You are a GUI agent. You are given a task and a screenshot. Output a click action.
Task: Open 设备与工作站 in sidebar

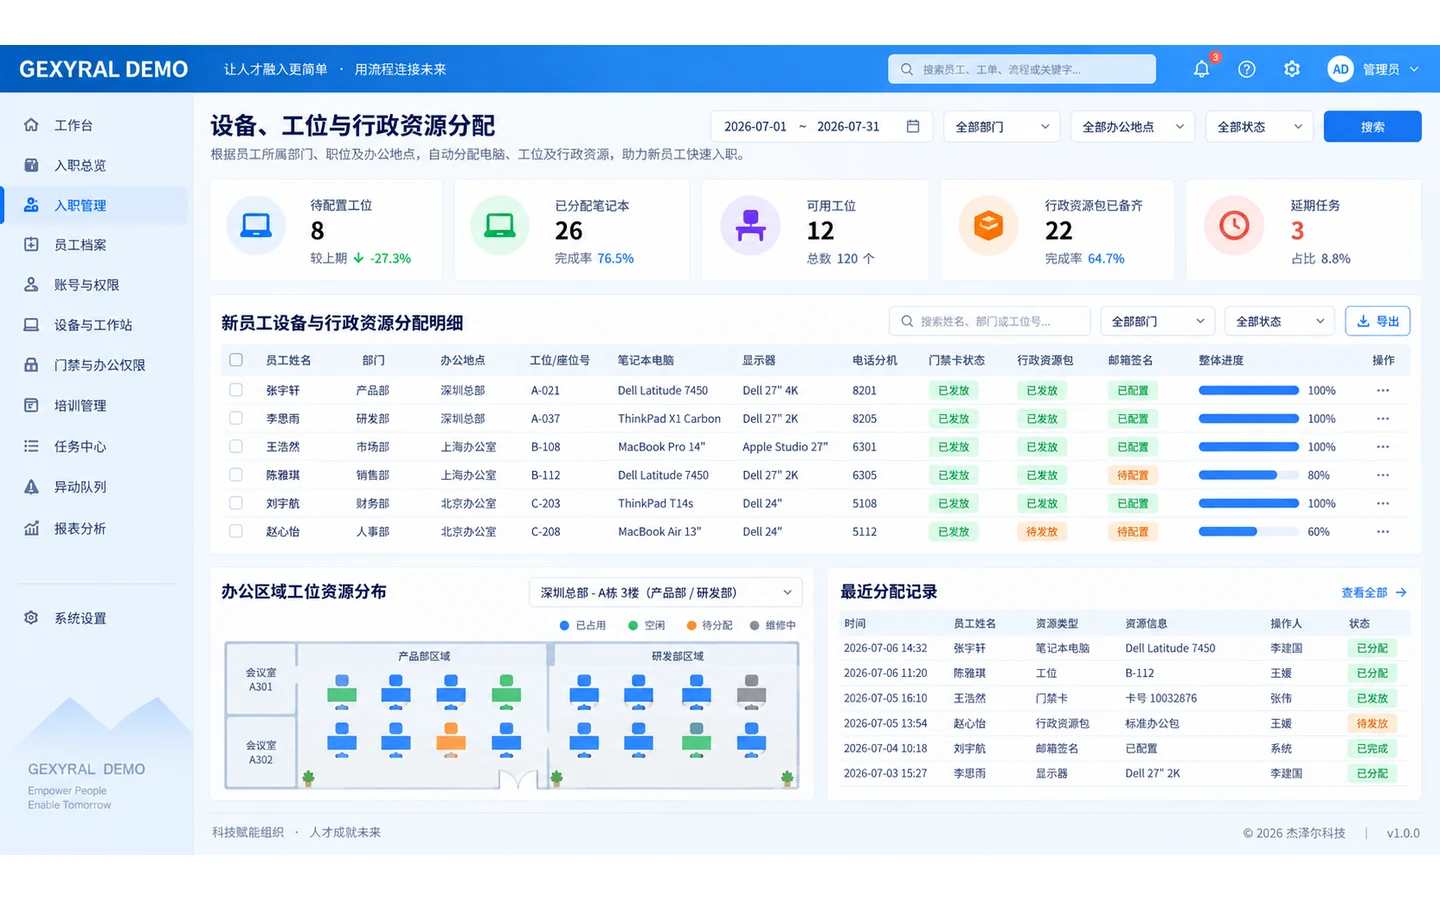point(95,325)
